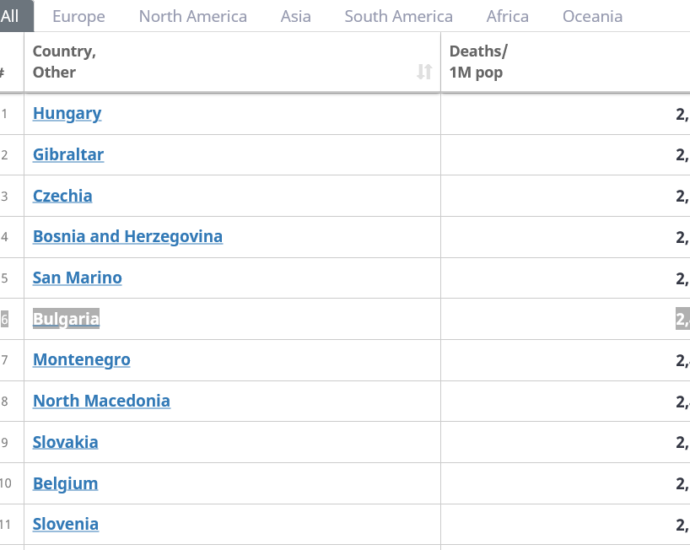Click the highlighted Bulgaria link
This screenshot has height=550, width=690.
pyautogui.click(x=66, y=319)
